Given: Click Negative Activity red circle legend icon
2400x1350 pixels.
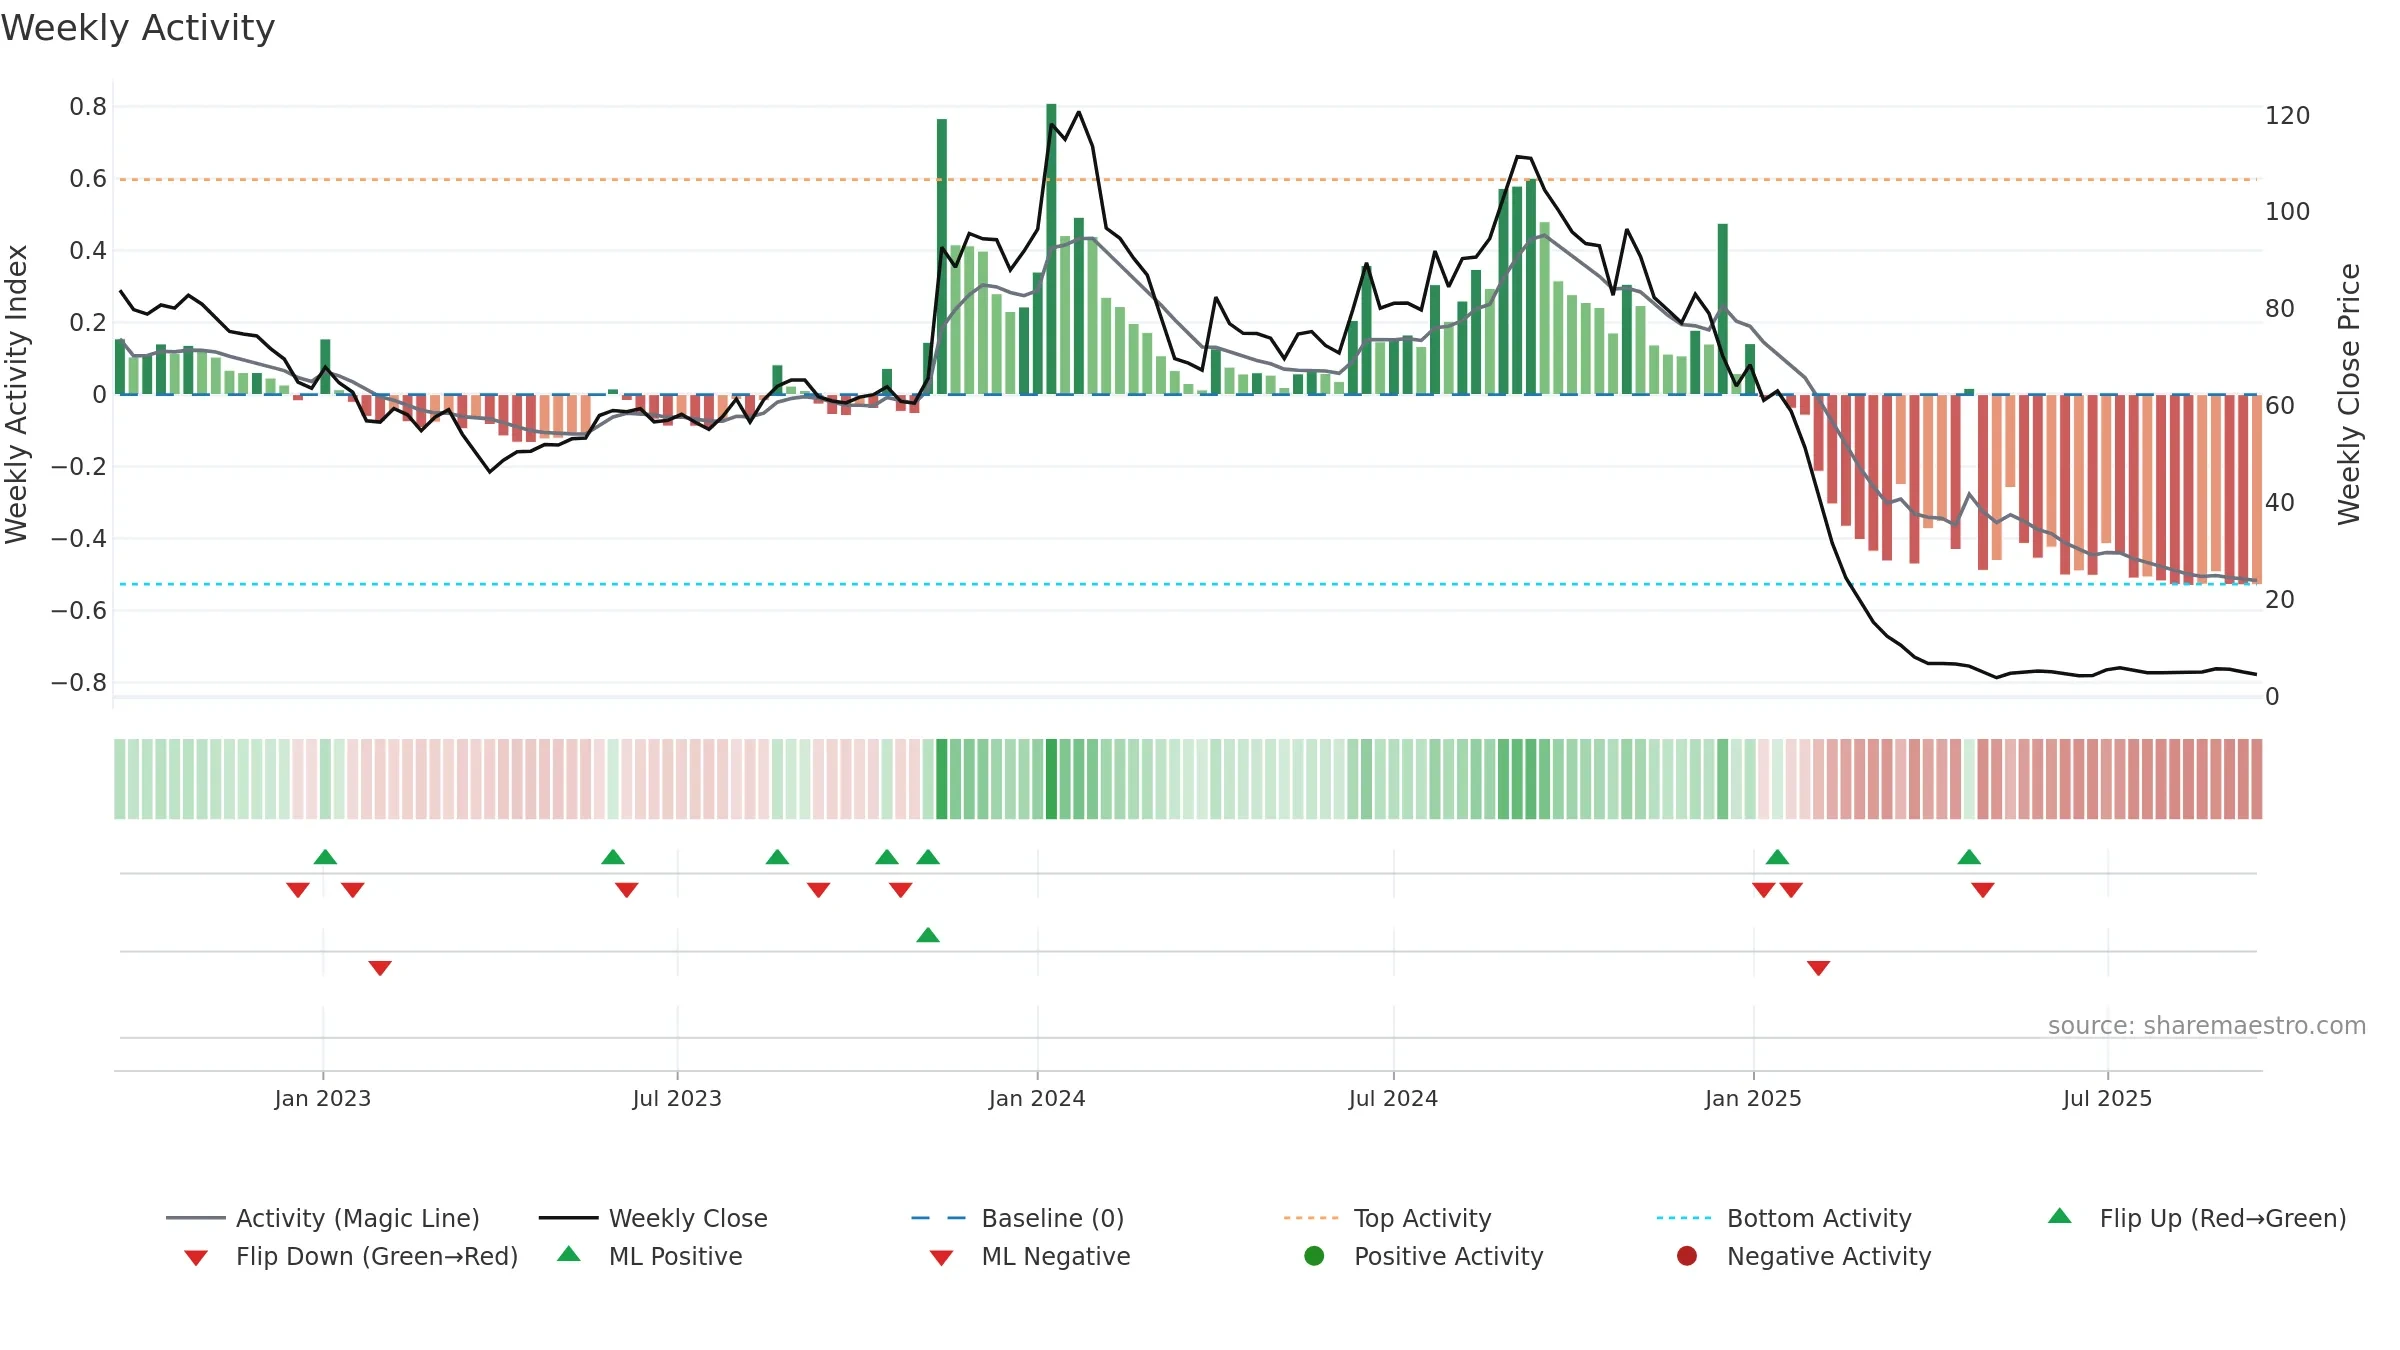Looking at the screenshot, I should click(1687, 1256).
